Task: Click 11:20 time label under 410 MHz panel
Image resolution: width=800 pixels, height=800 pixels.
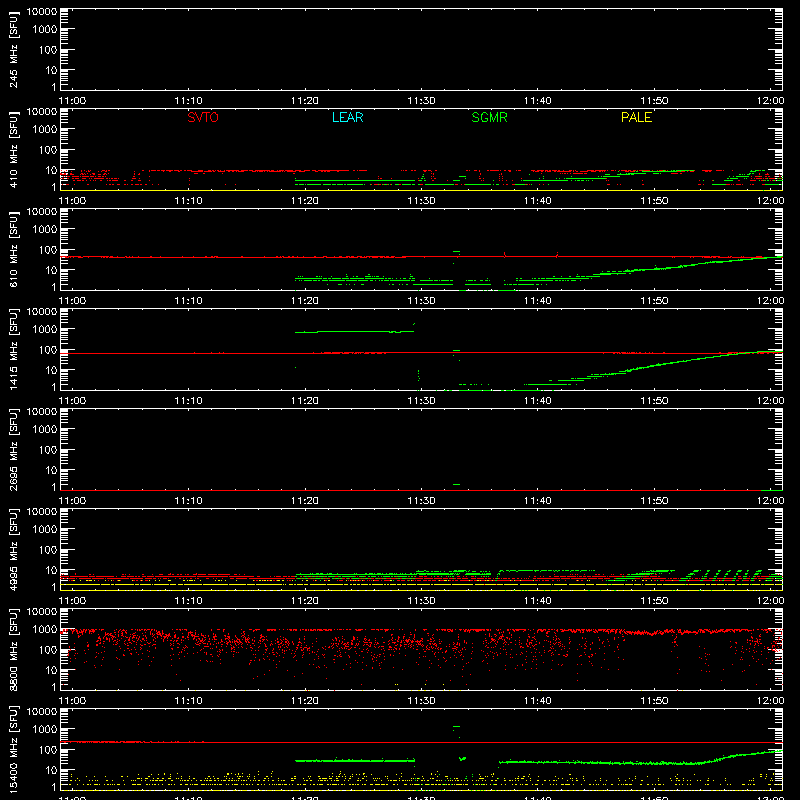Action: (x=305, y=201)
